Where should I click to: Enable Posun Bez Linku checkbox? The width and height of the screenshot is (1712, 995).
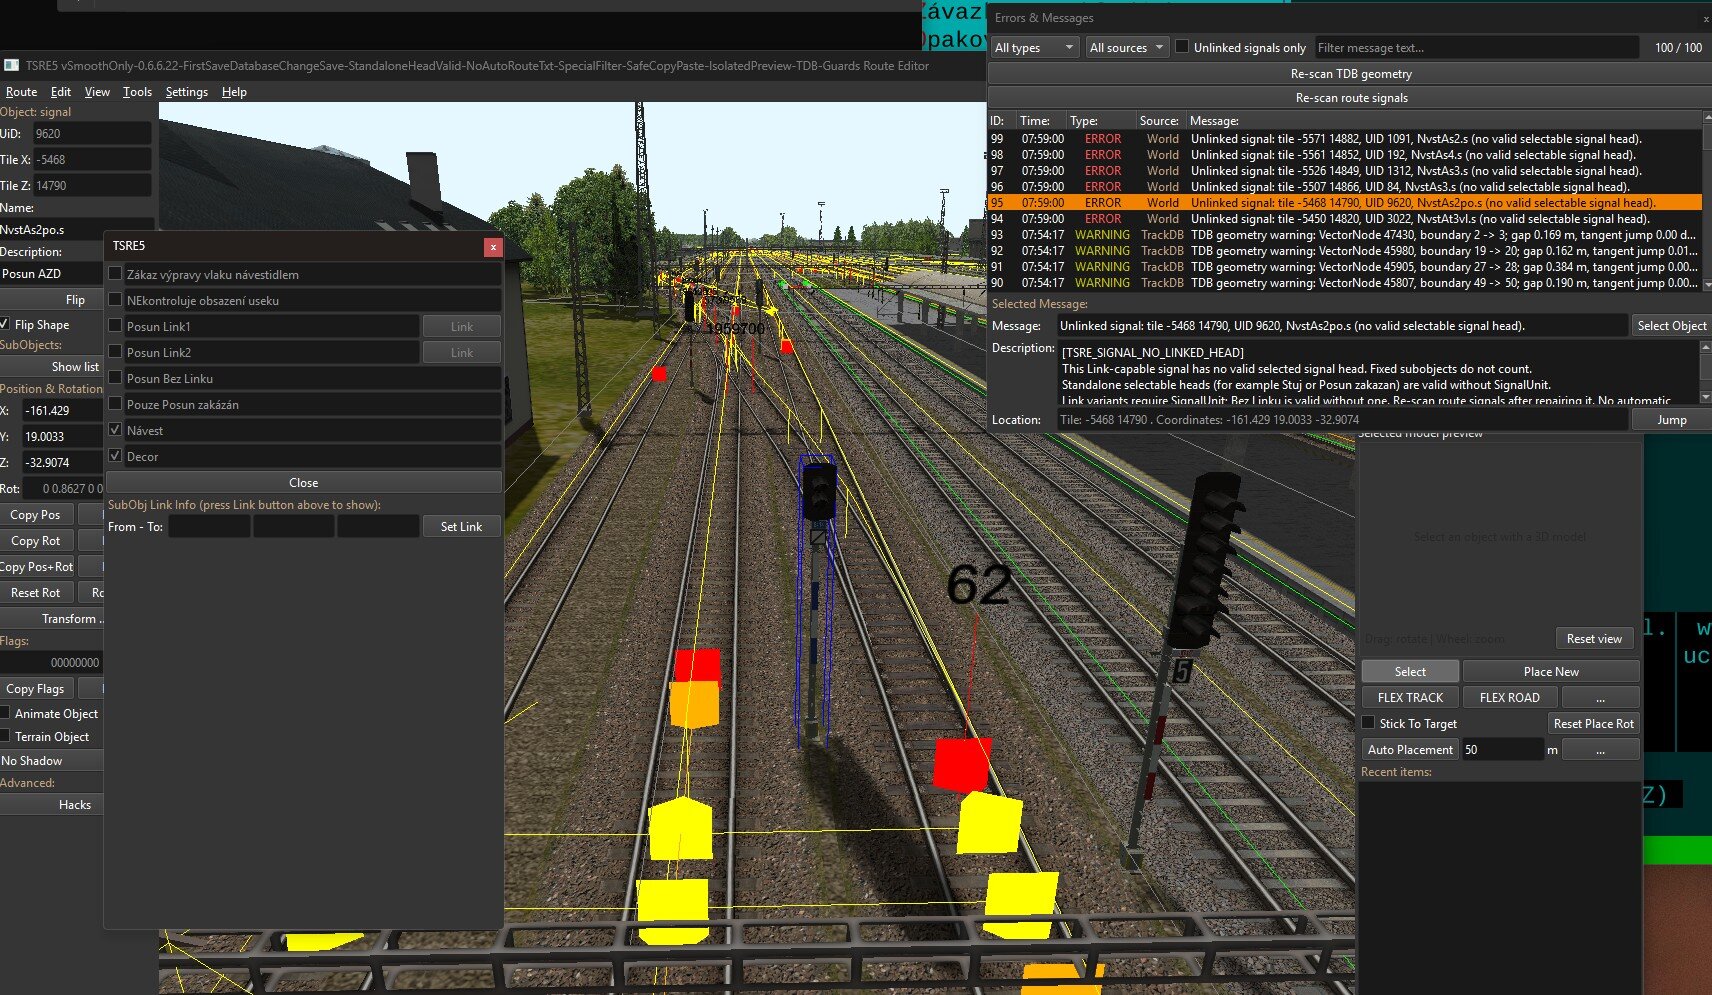click(x=115, y=377)
